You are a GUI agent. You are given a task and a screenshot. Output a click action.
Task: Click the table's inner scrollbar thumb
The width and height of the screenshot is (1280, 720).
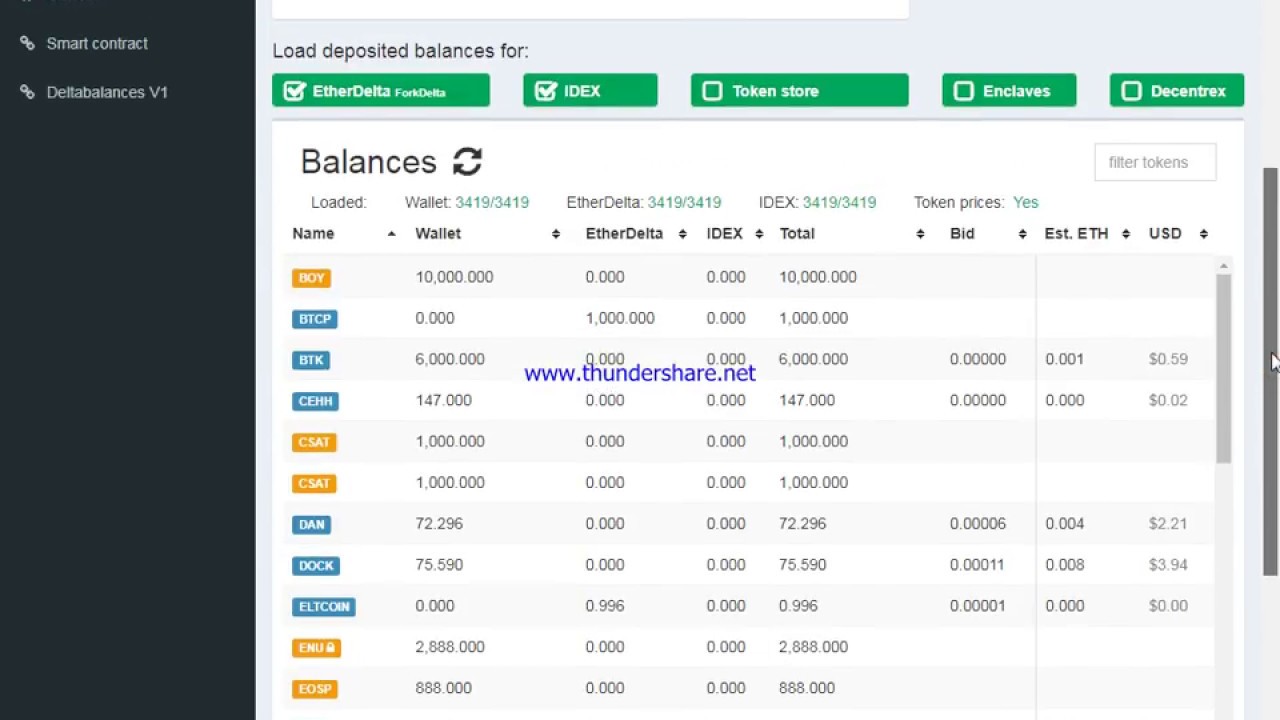click(1223, 368)
